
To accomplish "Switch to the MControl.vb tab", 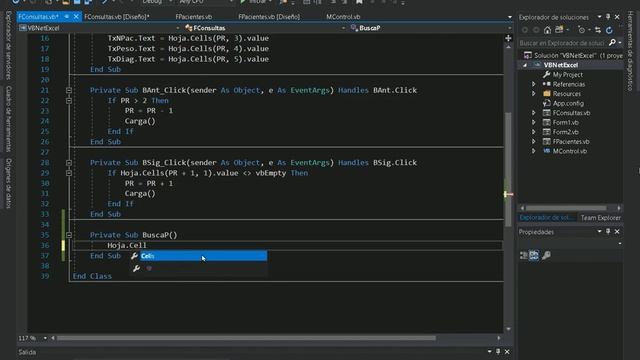I will coord(343,17).
